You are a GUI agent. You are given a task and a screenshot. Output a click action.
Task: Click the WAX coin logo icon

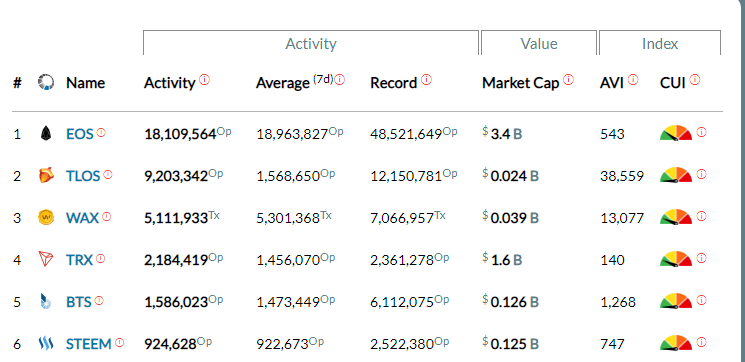pos(46,218)
